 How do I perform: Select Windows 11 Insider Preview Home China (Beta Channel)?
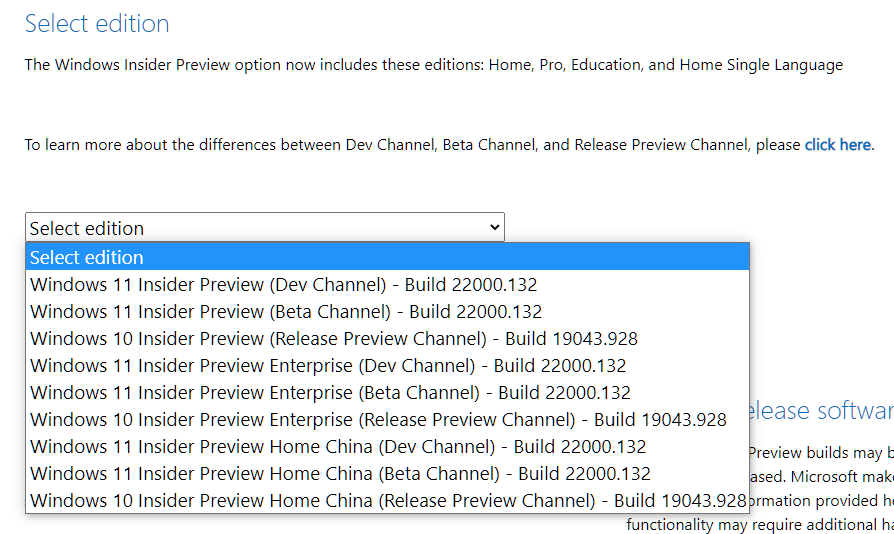[387, 474]
